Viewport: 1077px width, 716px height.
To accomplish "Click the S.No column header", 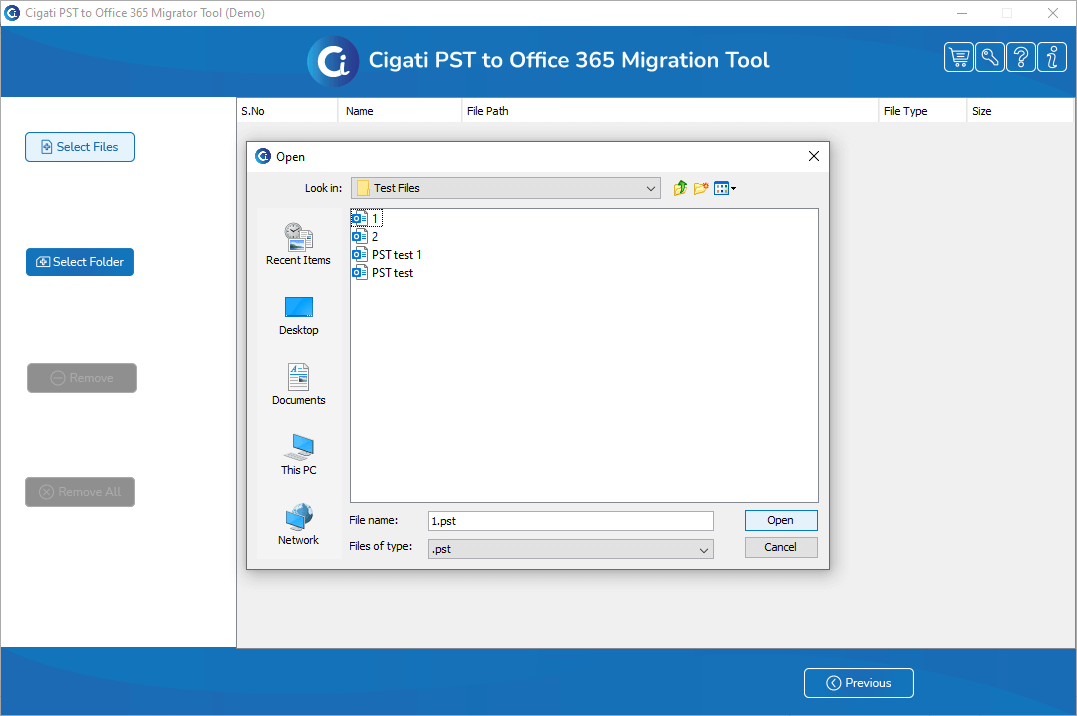I will pyautogui.click(x=287, y=111).
